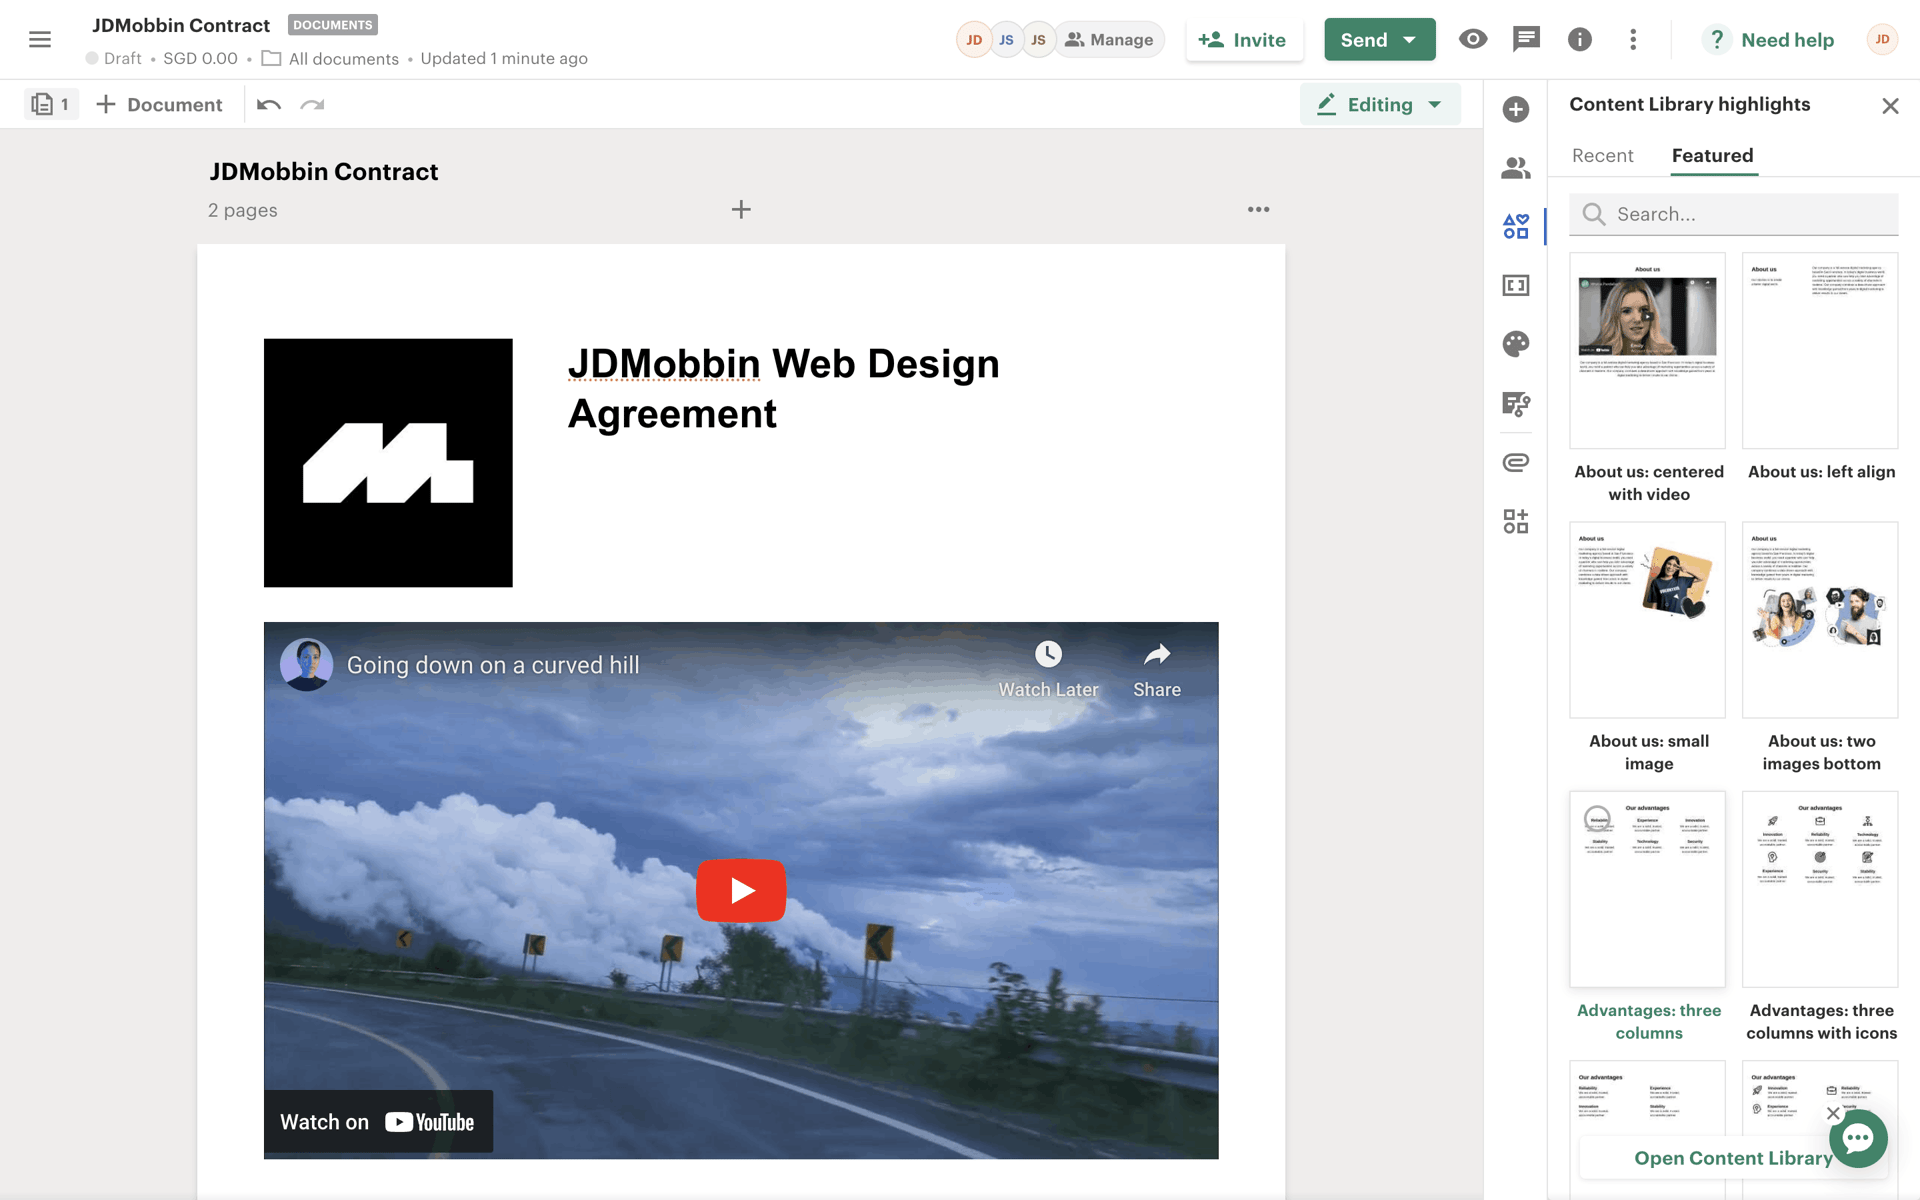This screenshot has height=1200, width=1920.
Task: Click the DOCUMENTS badge
Action: [x=332, y=25]
